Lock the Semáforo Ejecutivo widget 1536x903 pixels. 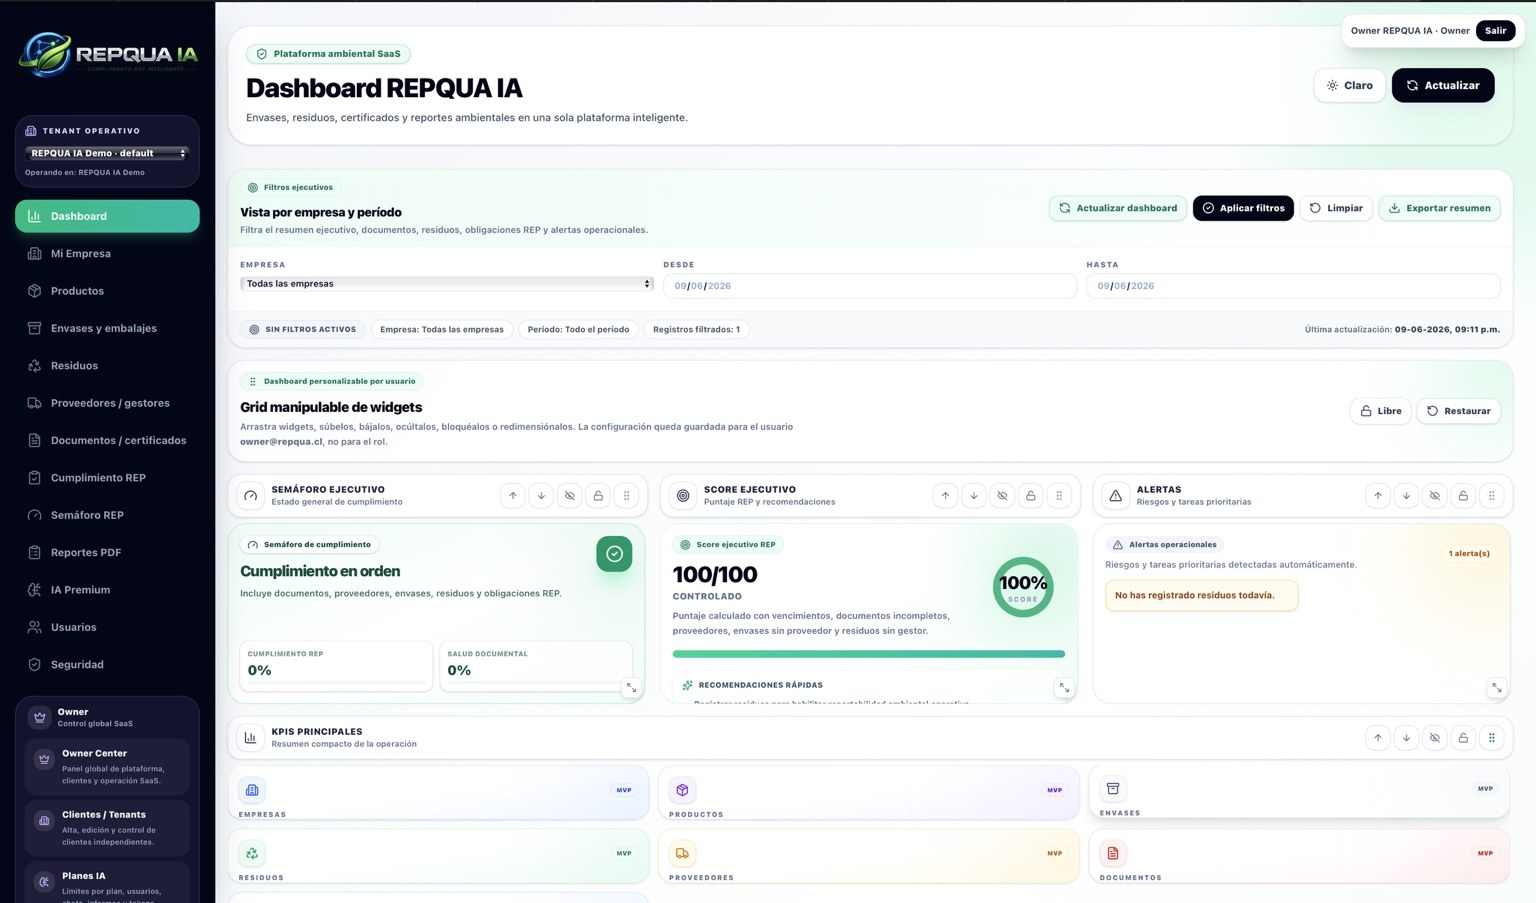598,496
